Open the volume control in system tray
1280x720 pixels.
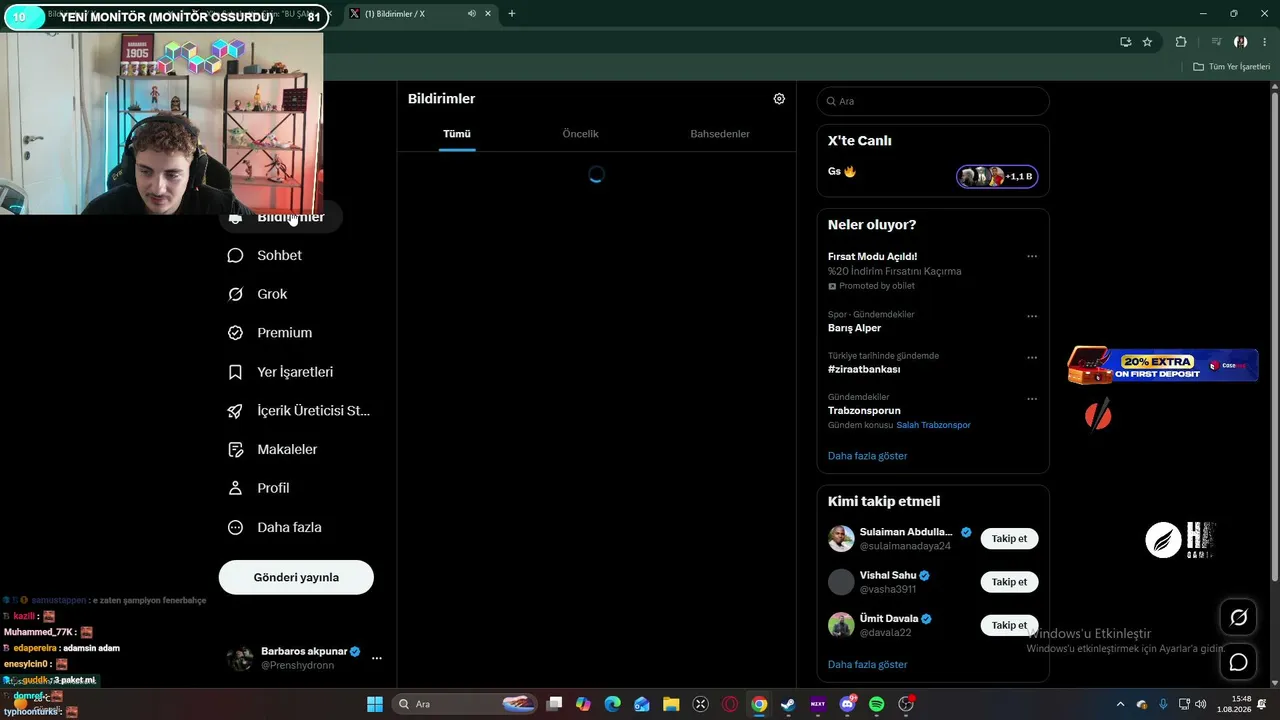[1200, 704]
